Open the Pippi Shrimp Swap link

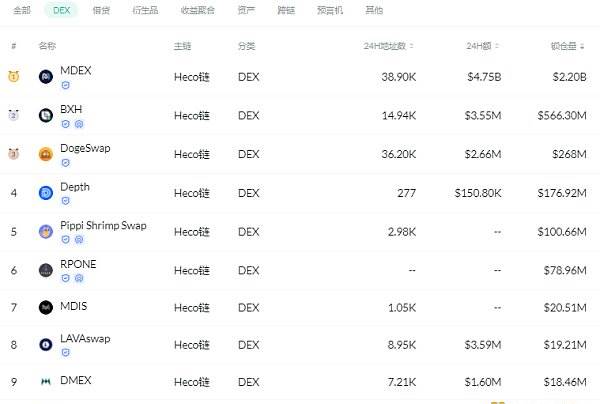coord(103,225)
